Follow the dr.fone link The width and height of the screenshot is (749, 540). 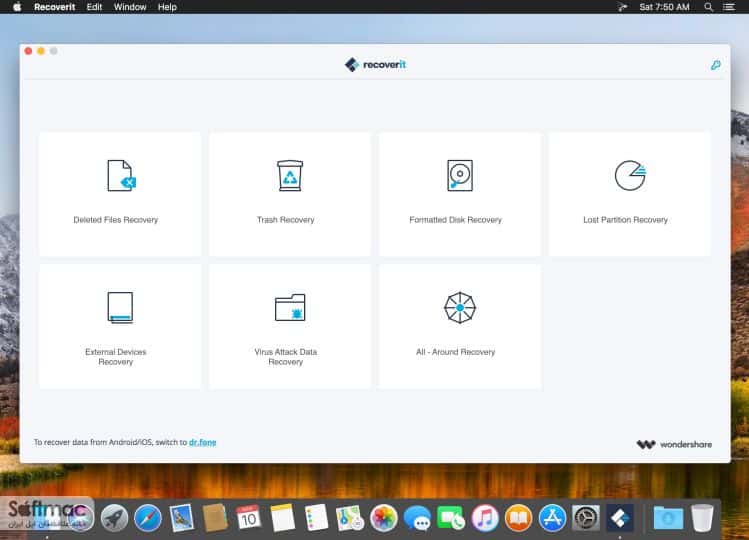(x=203, y=442)
